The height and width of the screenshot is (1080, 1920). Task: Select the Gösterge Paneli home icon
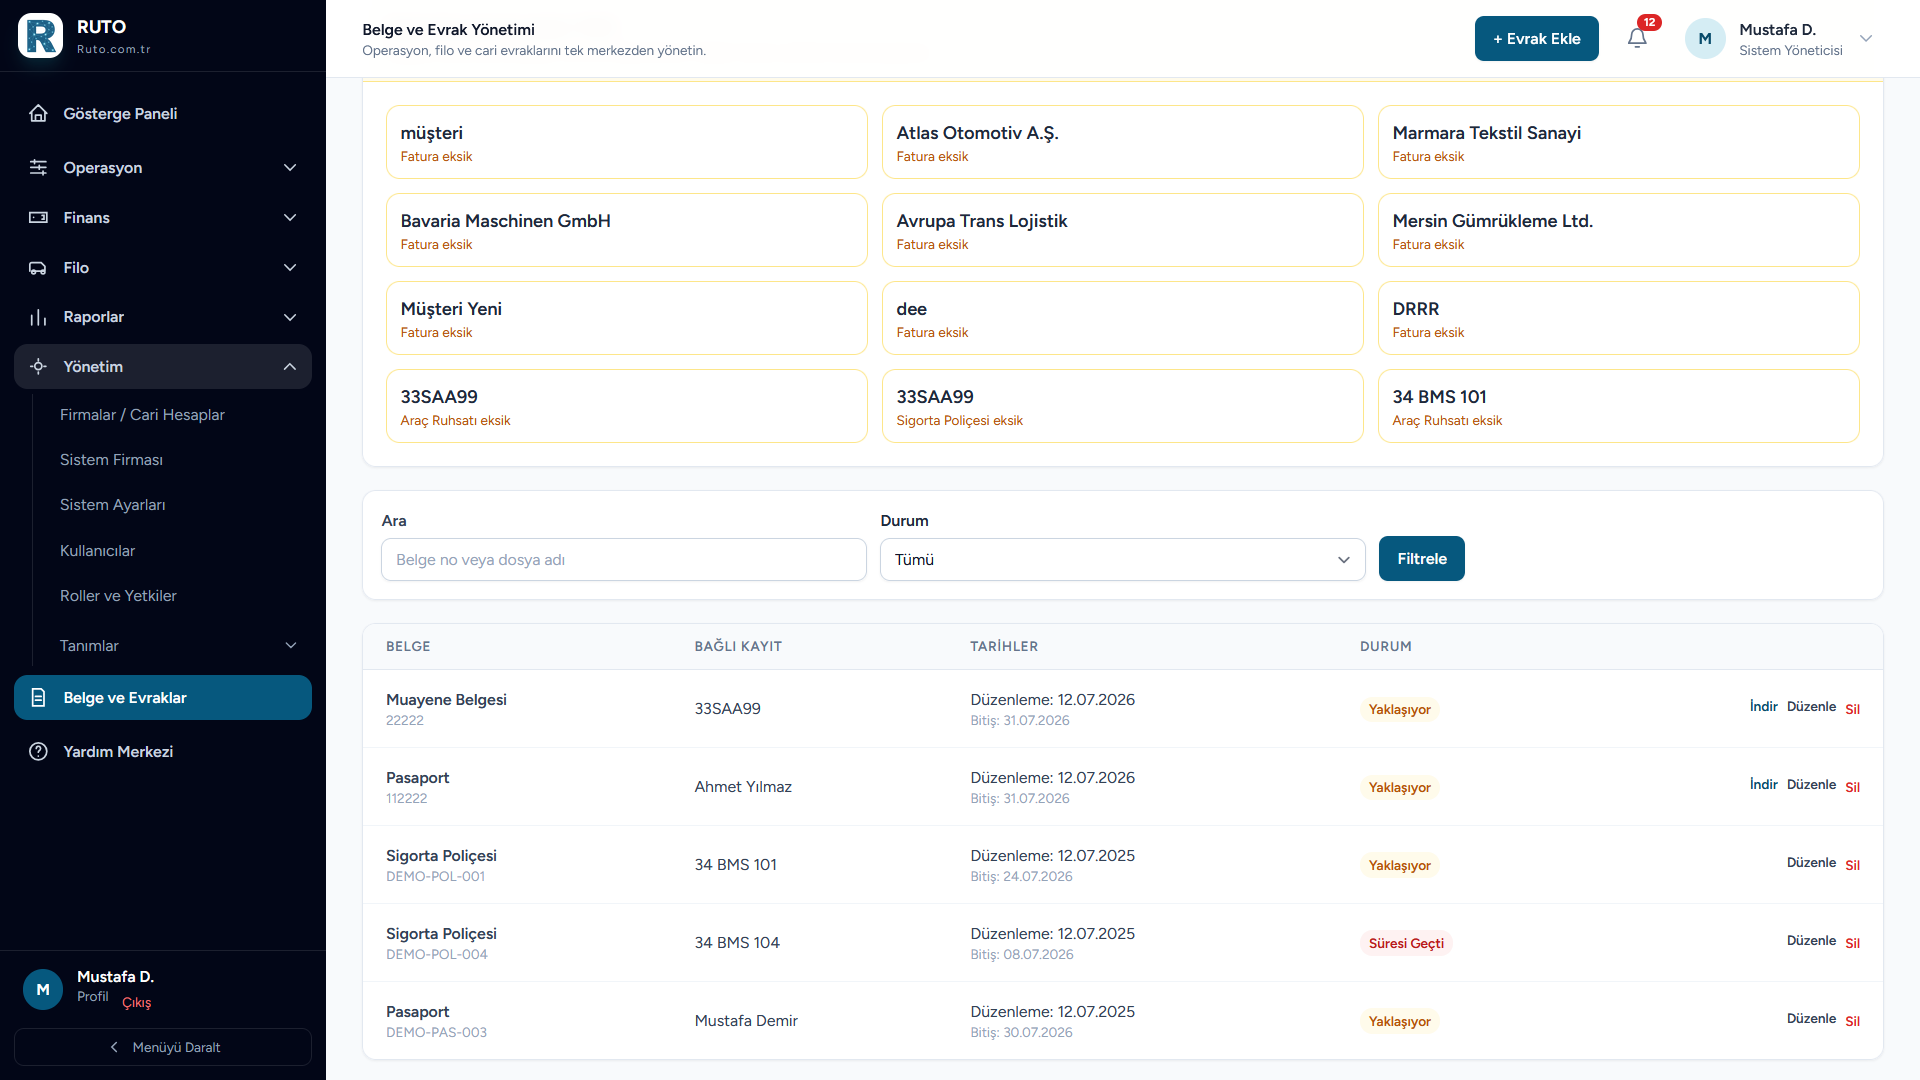(x=38, y=113)
